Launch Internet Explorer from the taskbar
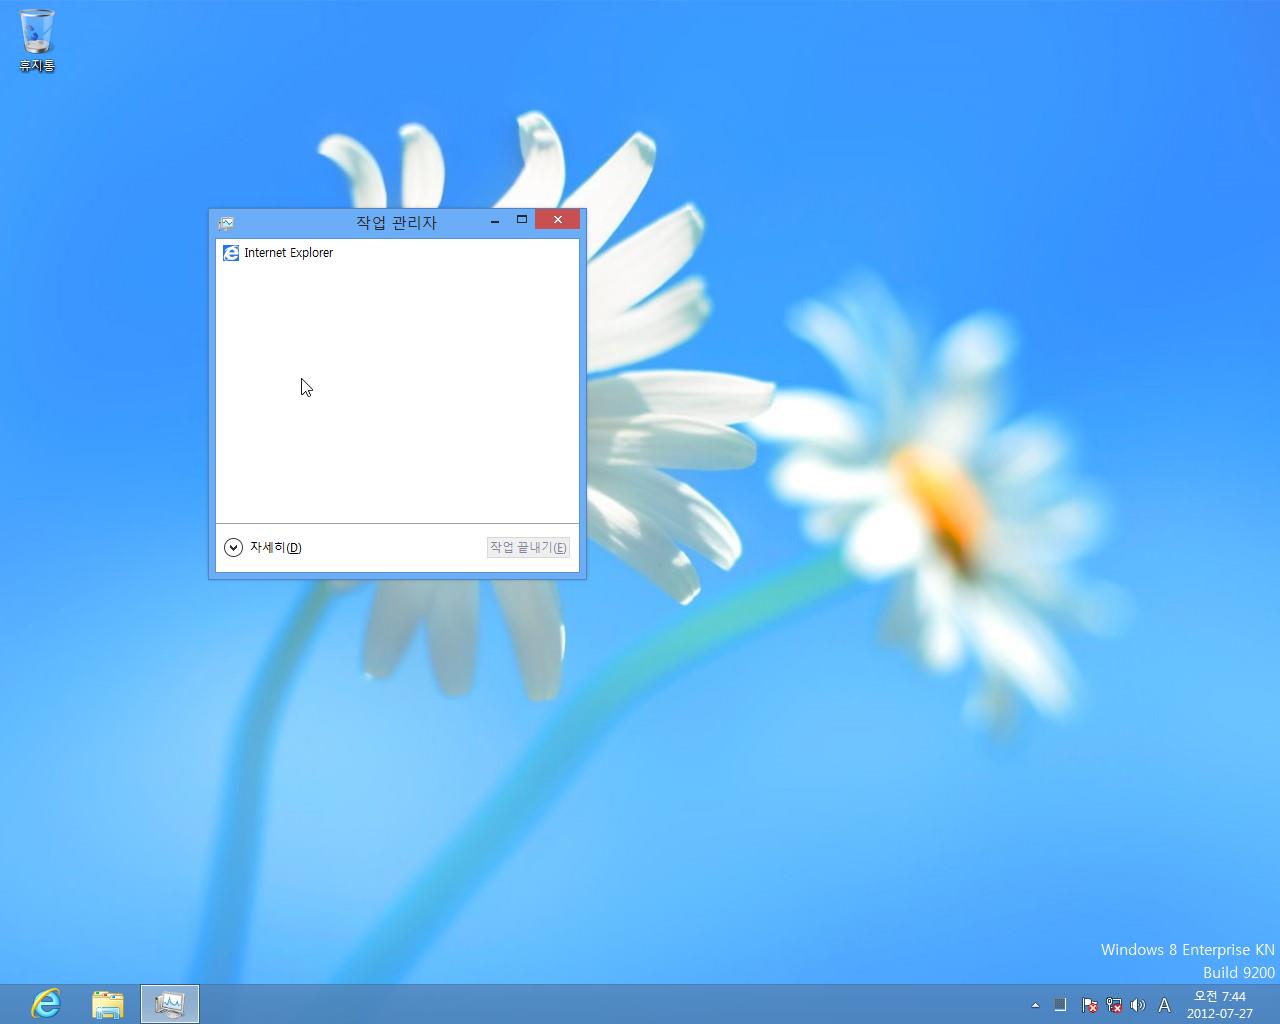The height and width of the screenshot is (1024, 1280). pyautogui.click(x=46, y=1004)
